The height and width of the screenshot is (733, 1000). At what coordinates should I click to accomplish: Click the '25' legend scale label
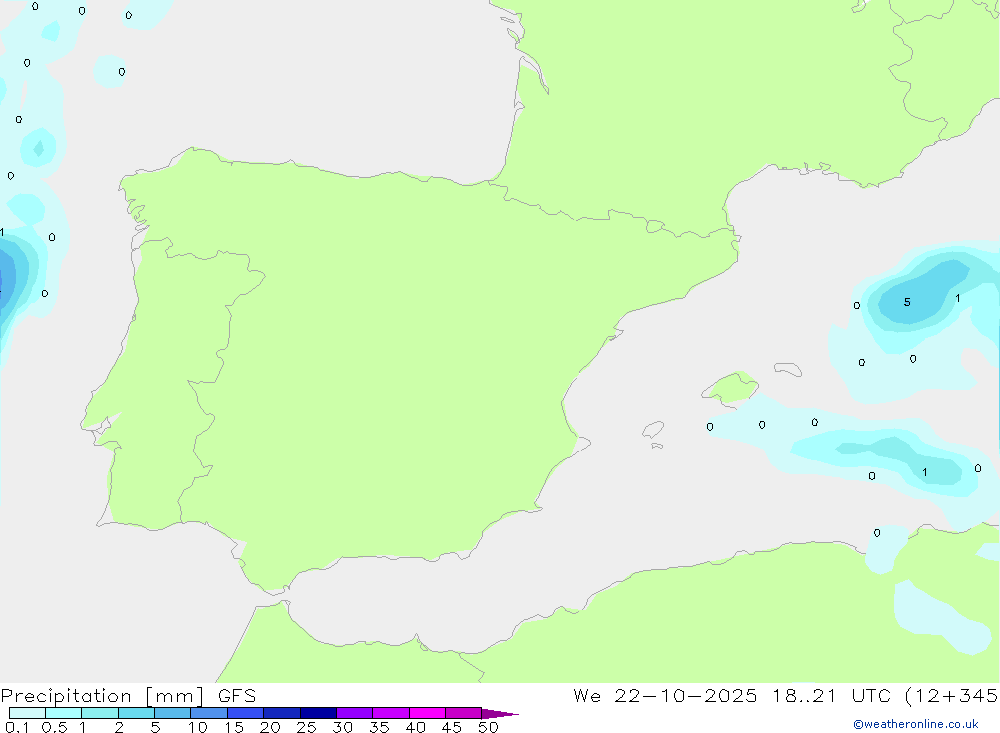click(306, 727)
